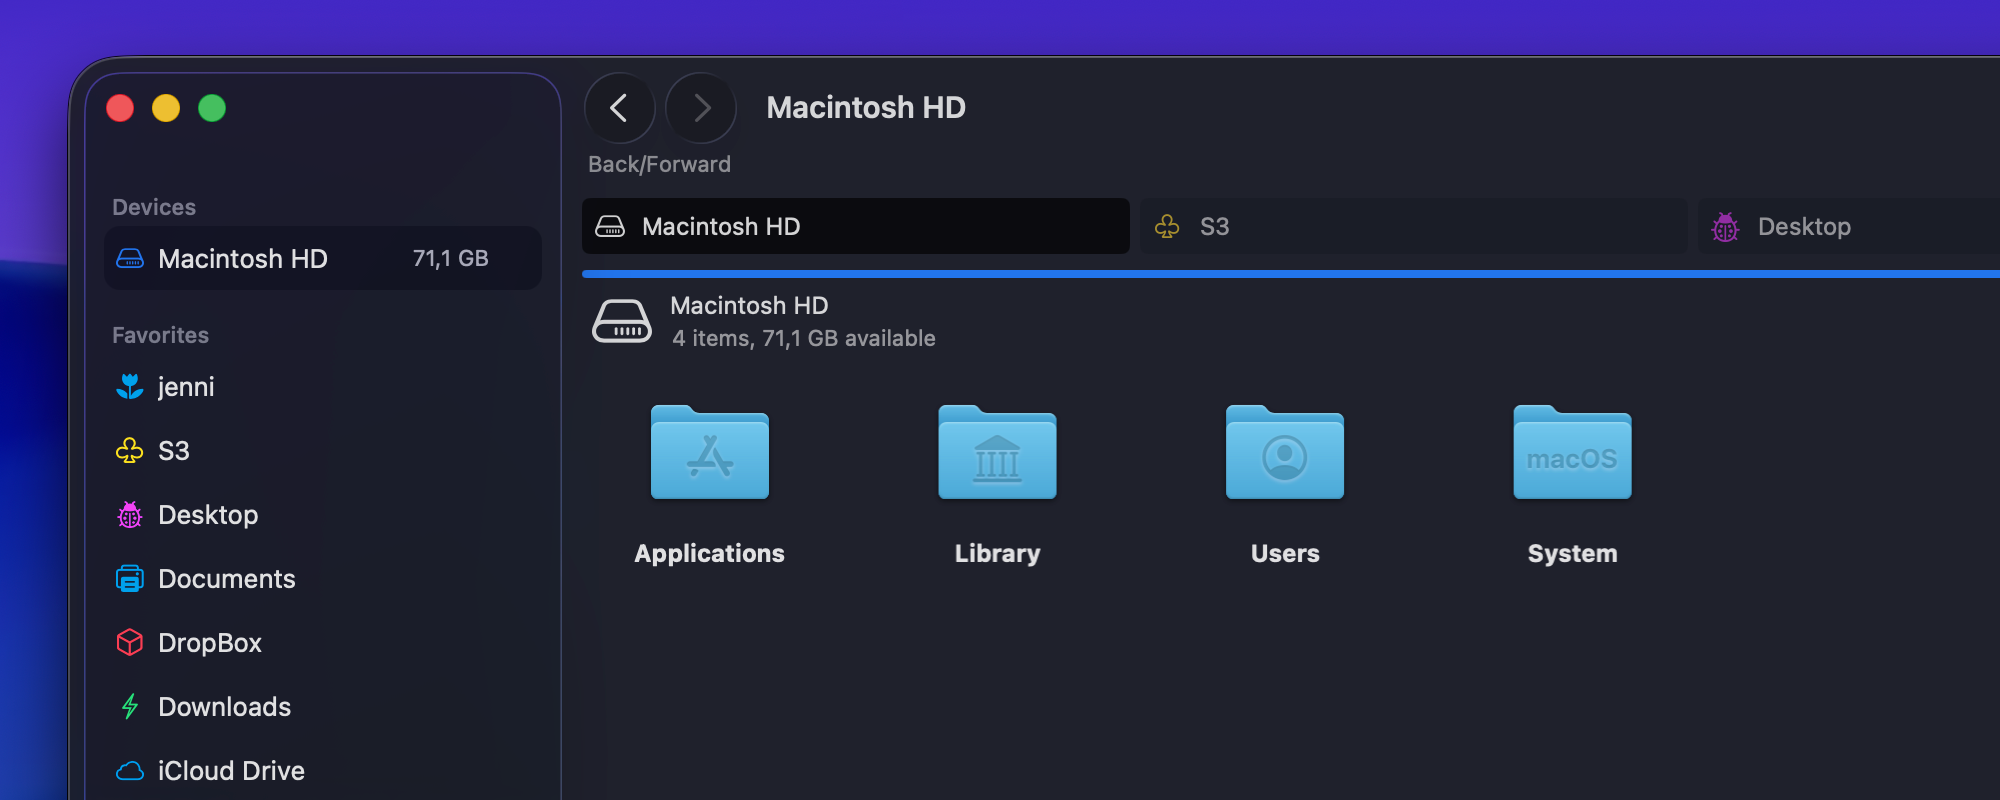This screenshot has height=800, width=2000.
Task: Click the System folder name label
Action: pyautogui.click(x=1572, y=553)
